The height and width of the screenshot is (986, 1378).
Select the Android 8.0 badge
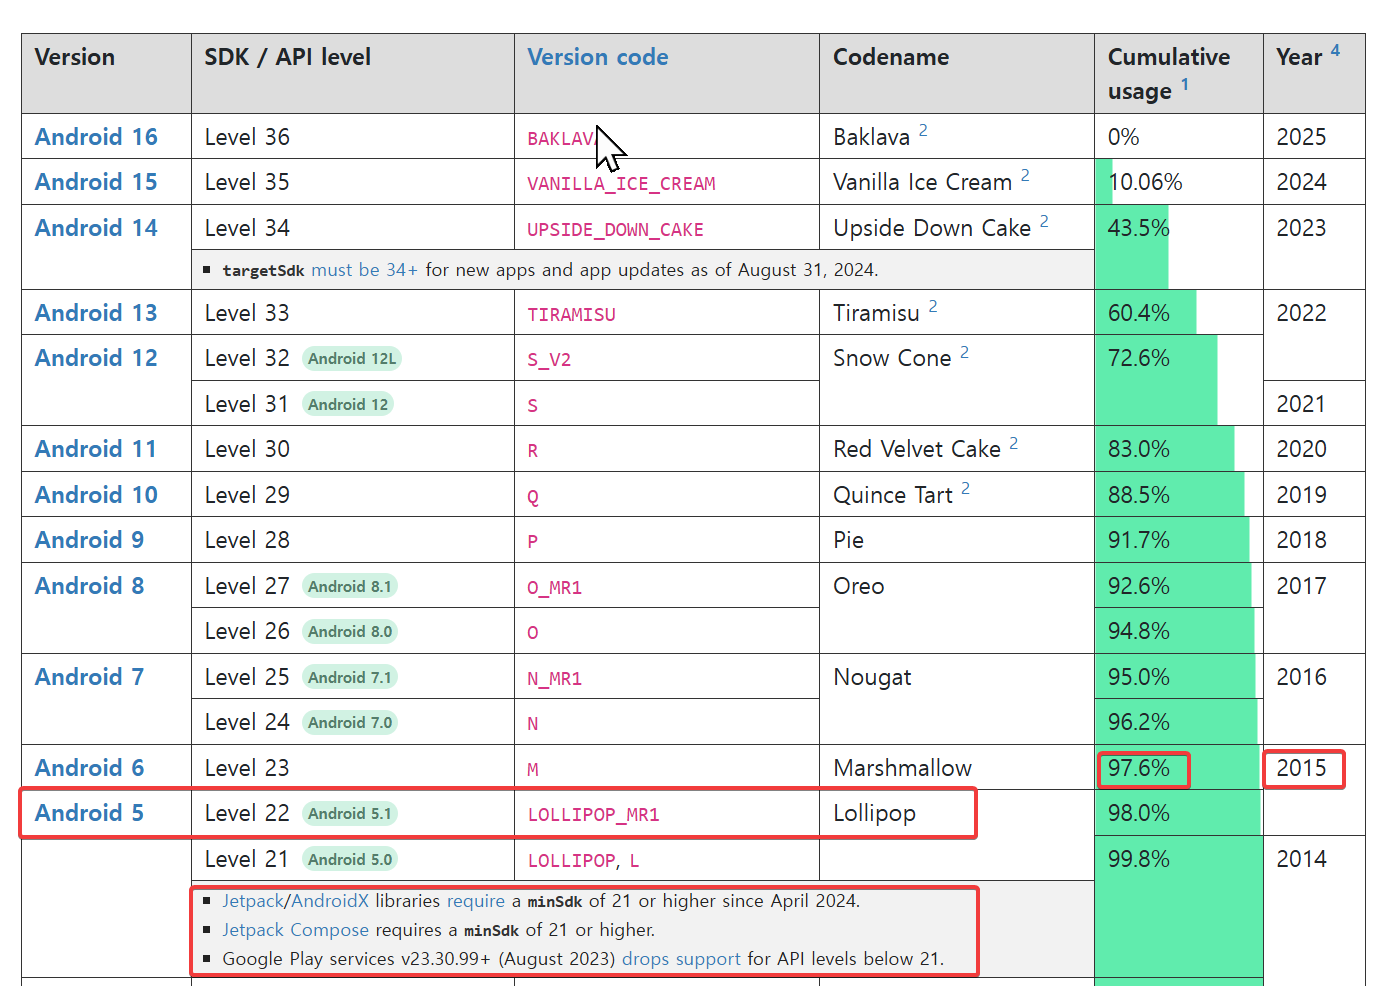pos(350,632)
